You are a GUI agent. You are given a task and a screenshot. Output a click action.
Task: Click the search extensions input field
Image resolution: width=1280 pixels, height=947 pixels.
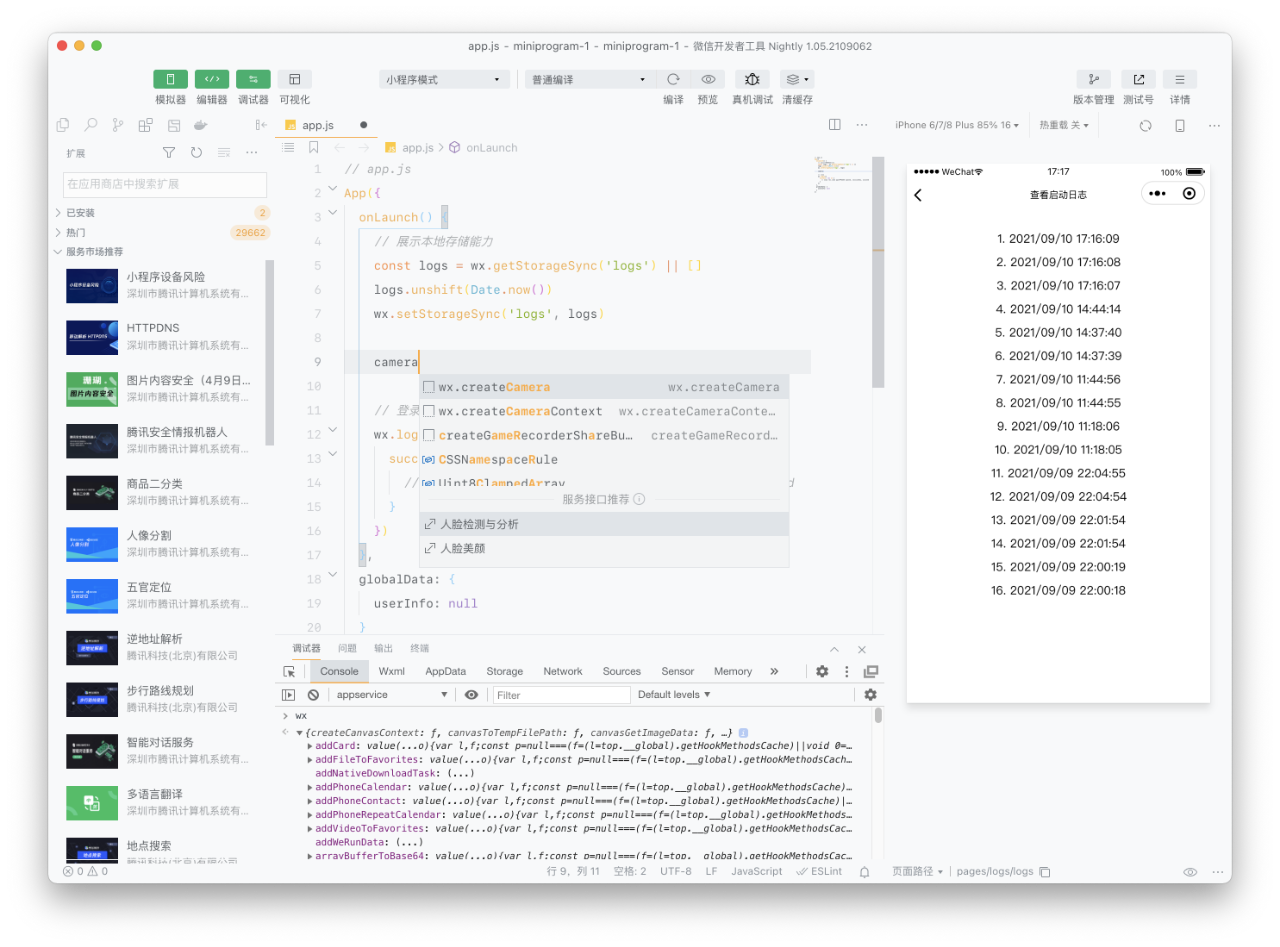165,184
